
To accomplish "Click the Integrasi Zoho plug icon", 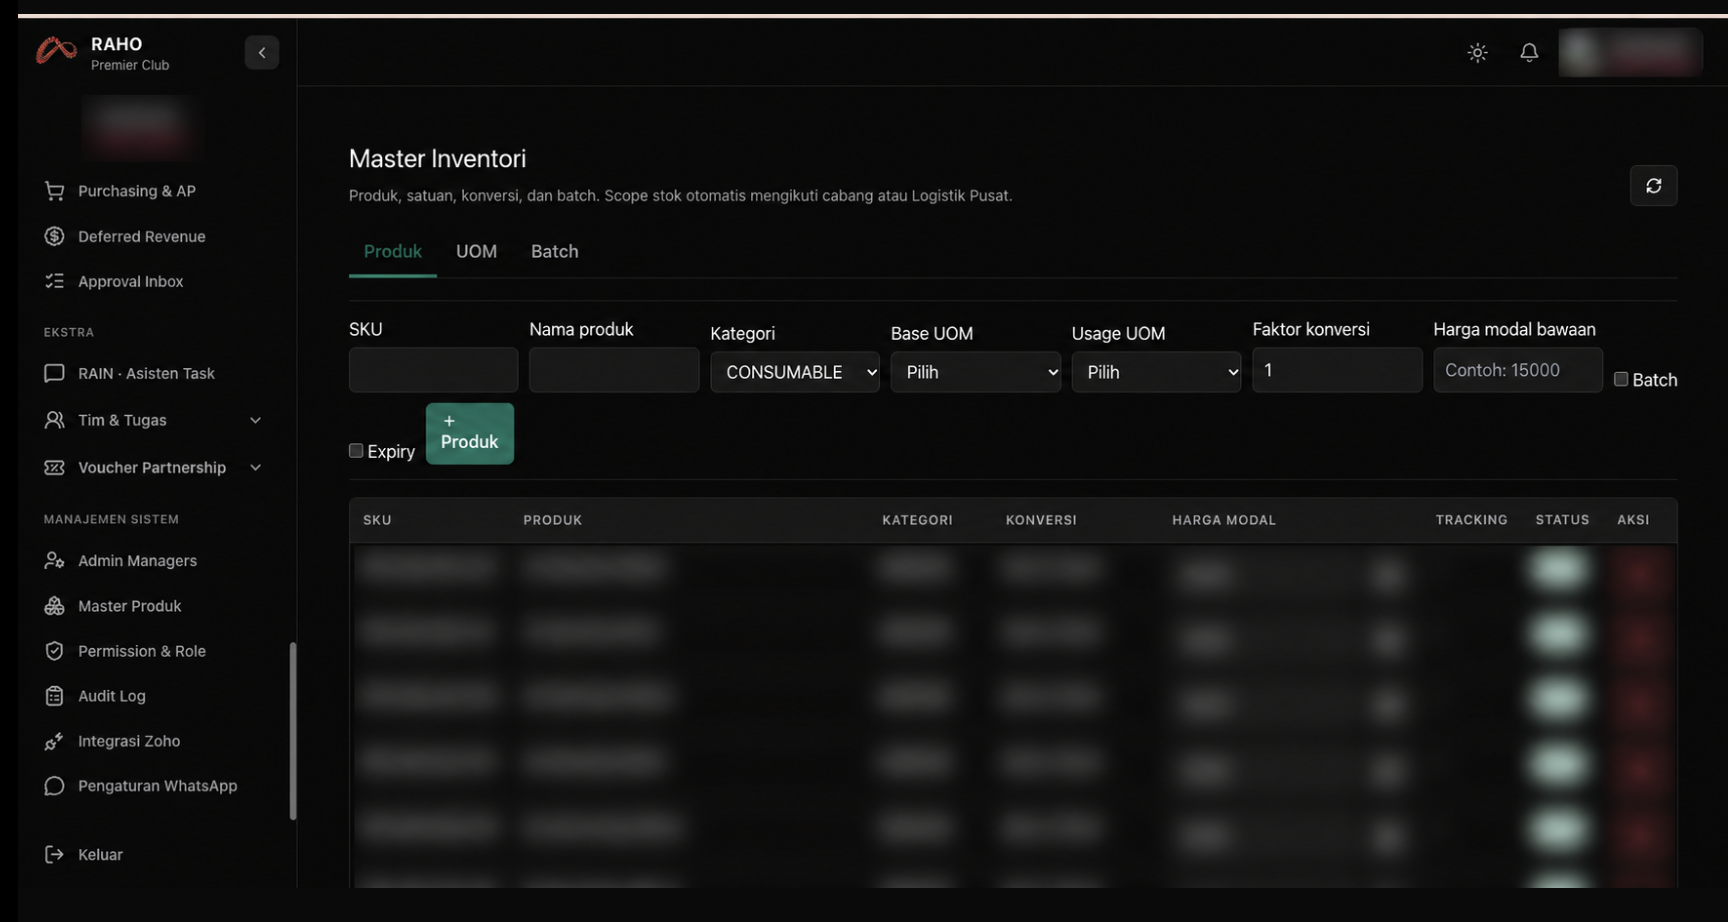I will [55, 741].
